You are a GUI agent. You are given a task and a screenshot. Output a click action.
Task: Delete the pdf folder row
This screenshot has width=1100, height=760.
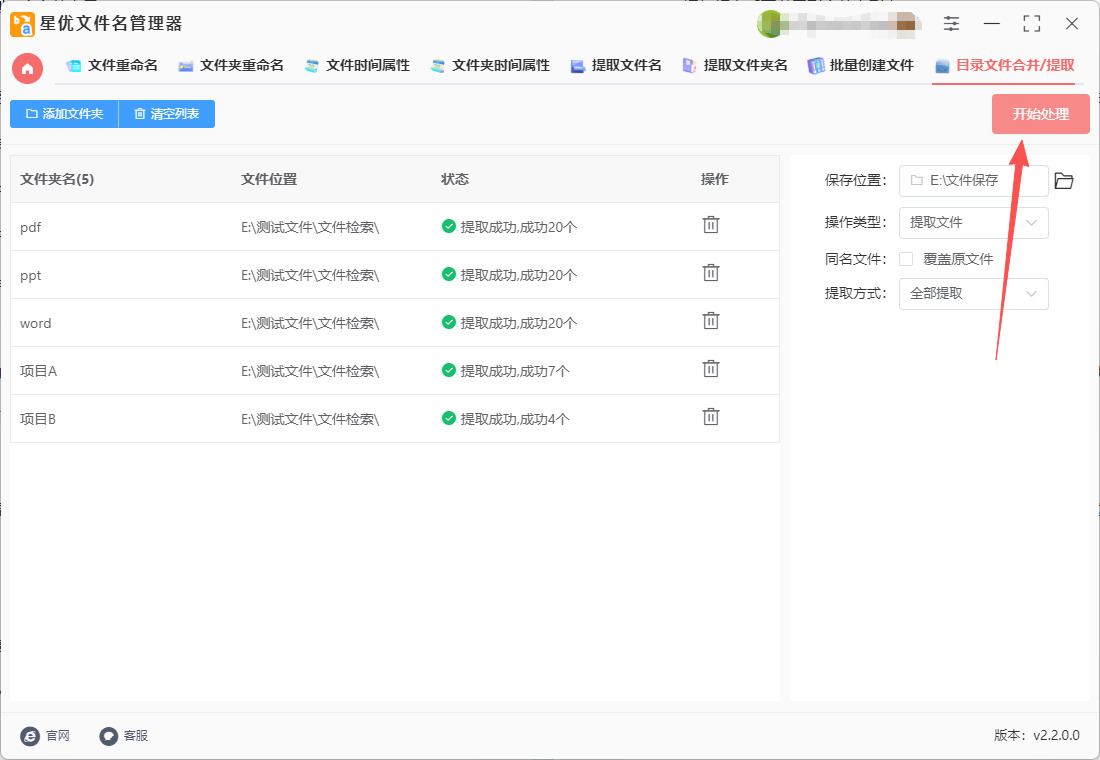(x=711, y=225)
